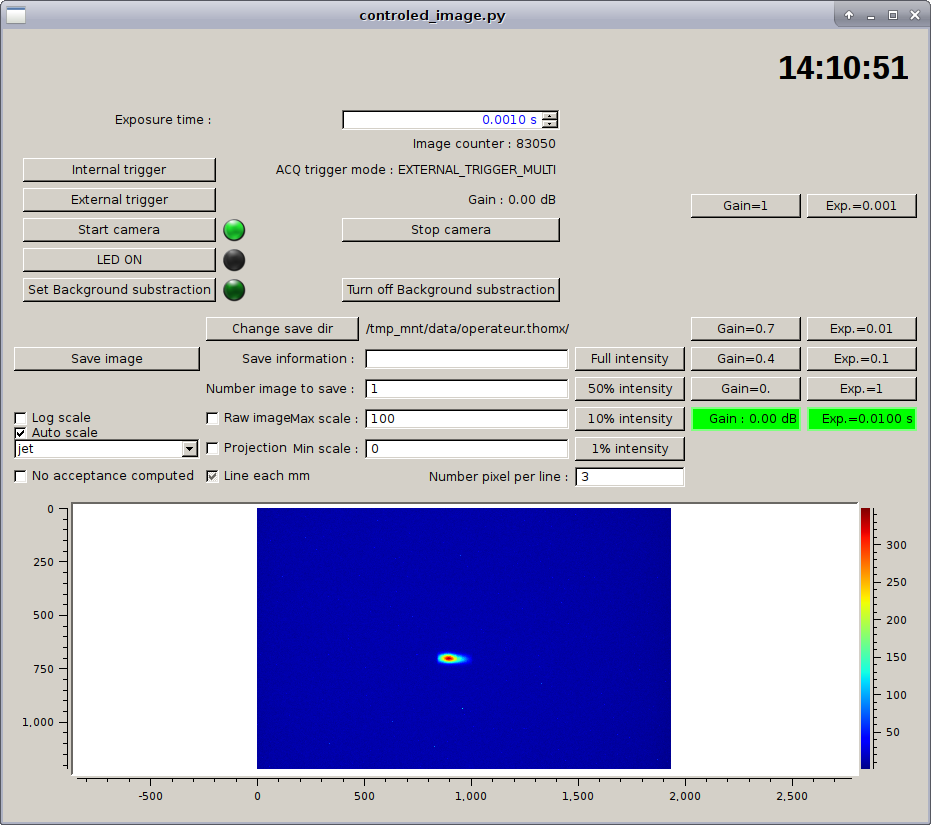Click the Background subtraction indicator light
Viewport: 931px width, 825px height.
[x=234, y=290]
